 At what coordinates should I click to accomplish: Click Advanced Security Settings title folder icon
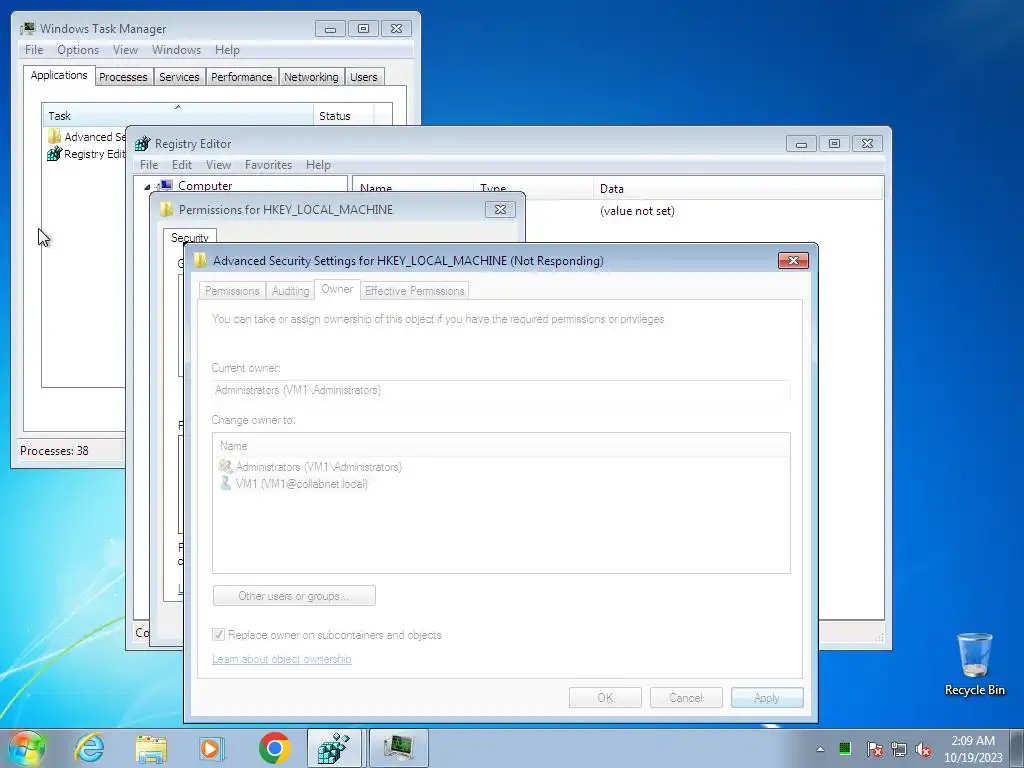200,261
